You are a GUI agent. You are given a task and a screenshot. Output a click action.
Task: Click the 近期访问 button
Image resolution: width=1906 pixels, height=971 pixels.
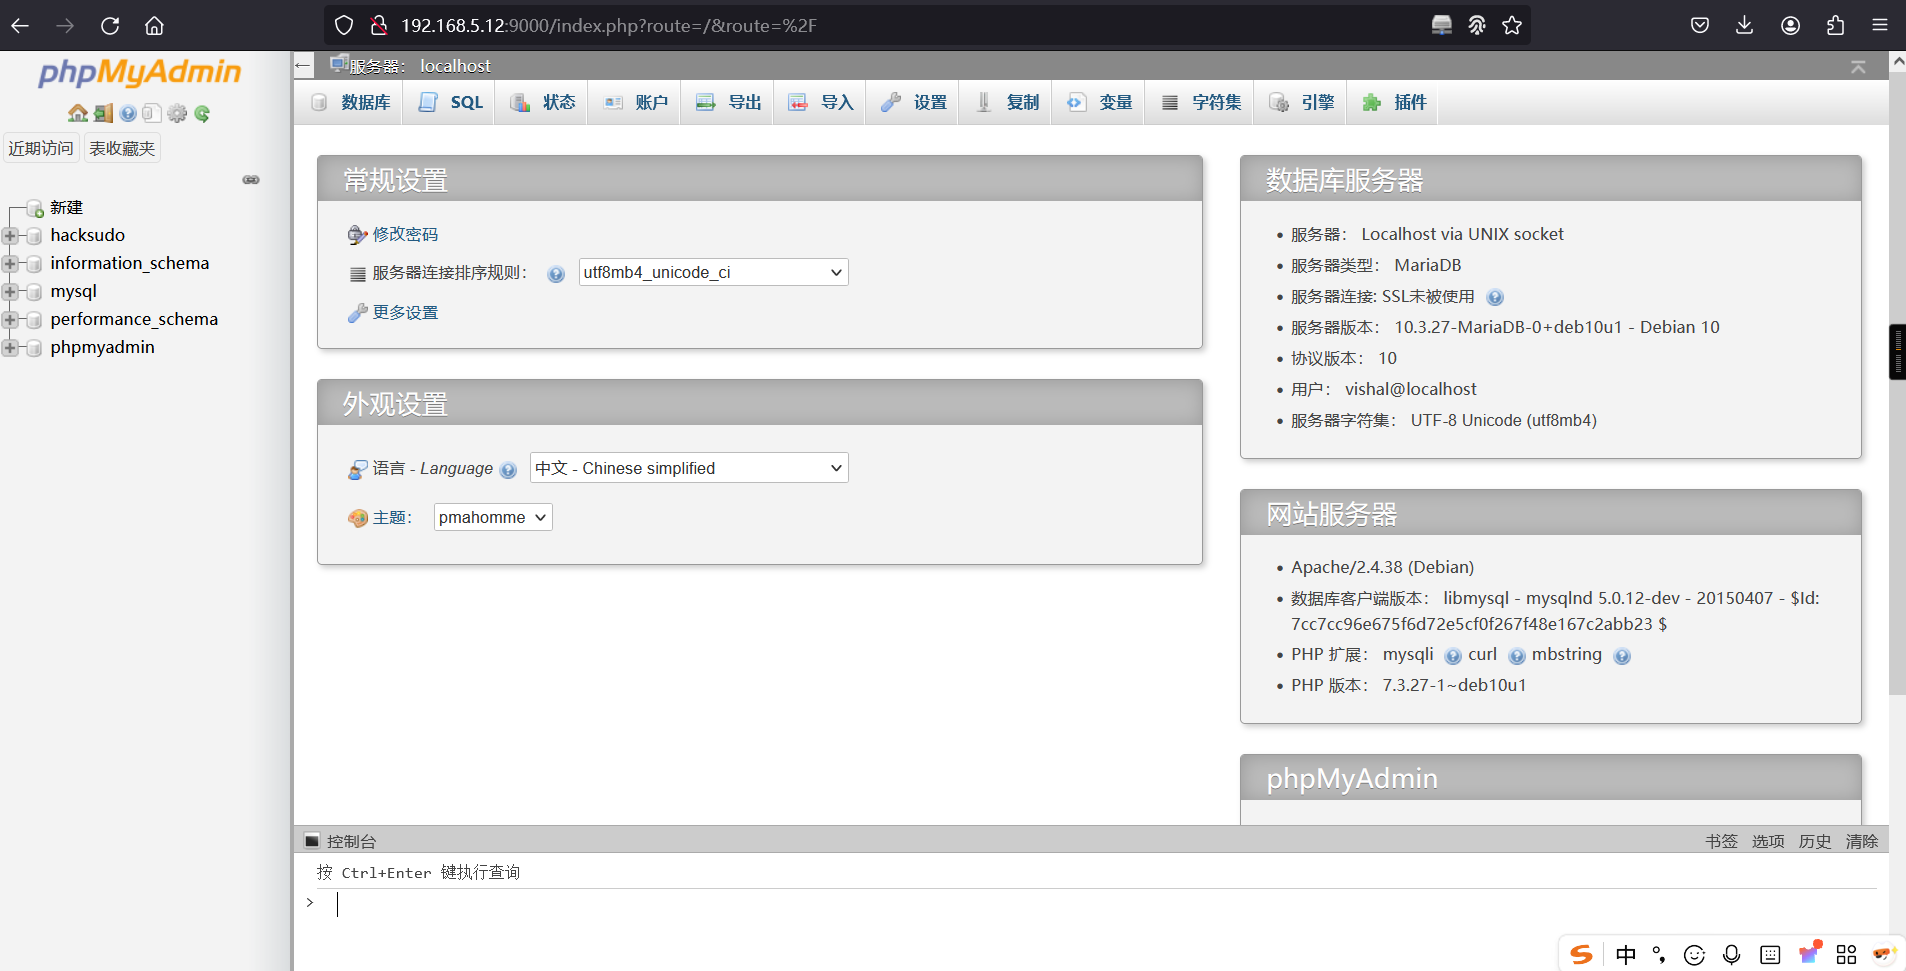pyautogui.click(x=41, y=148)
